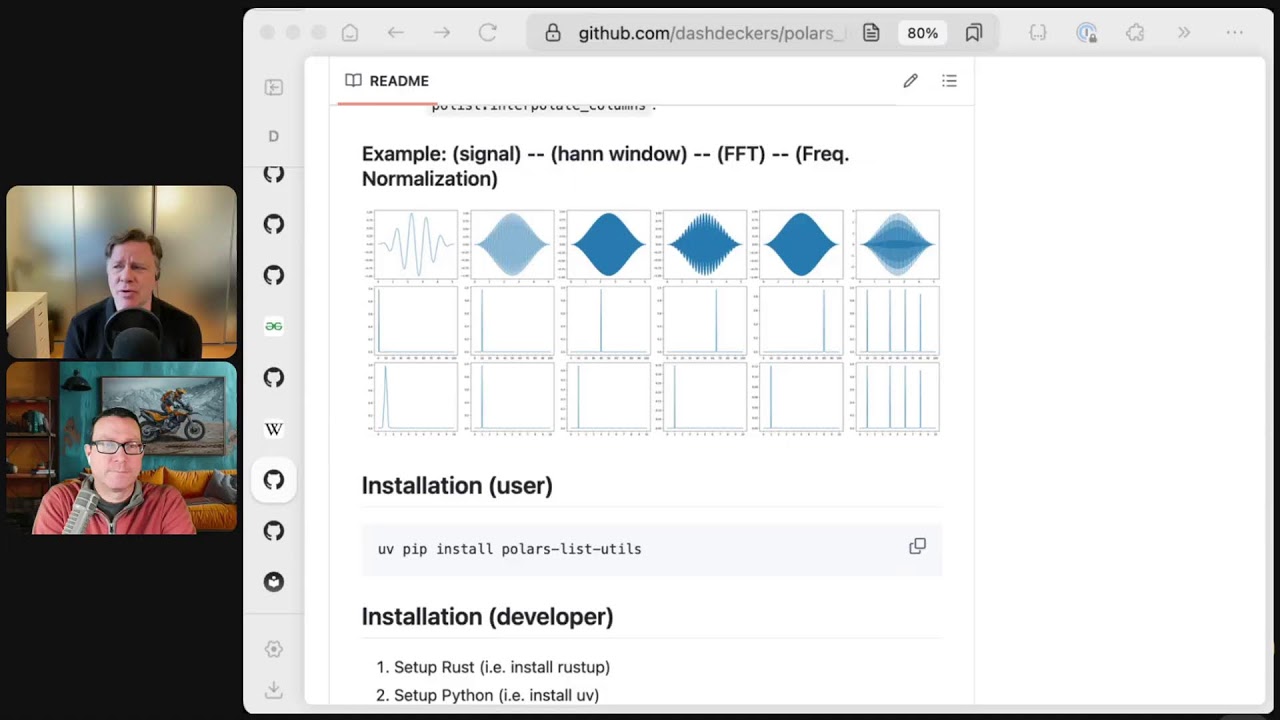This screenshot has height=720, width=1280.
Task: Open the bookmarks icon in address bar
Action: point(973,33)
